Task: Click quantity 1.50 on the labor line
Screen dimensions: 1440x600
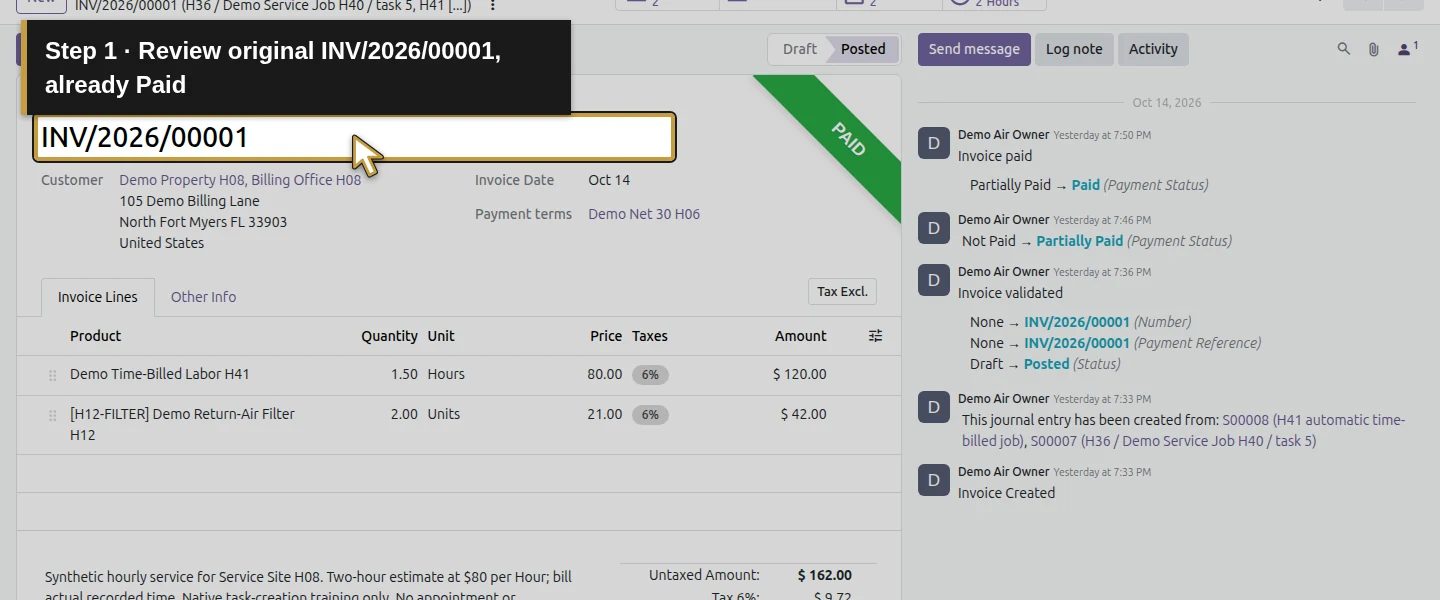Action: tap(404, 374)
